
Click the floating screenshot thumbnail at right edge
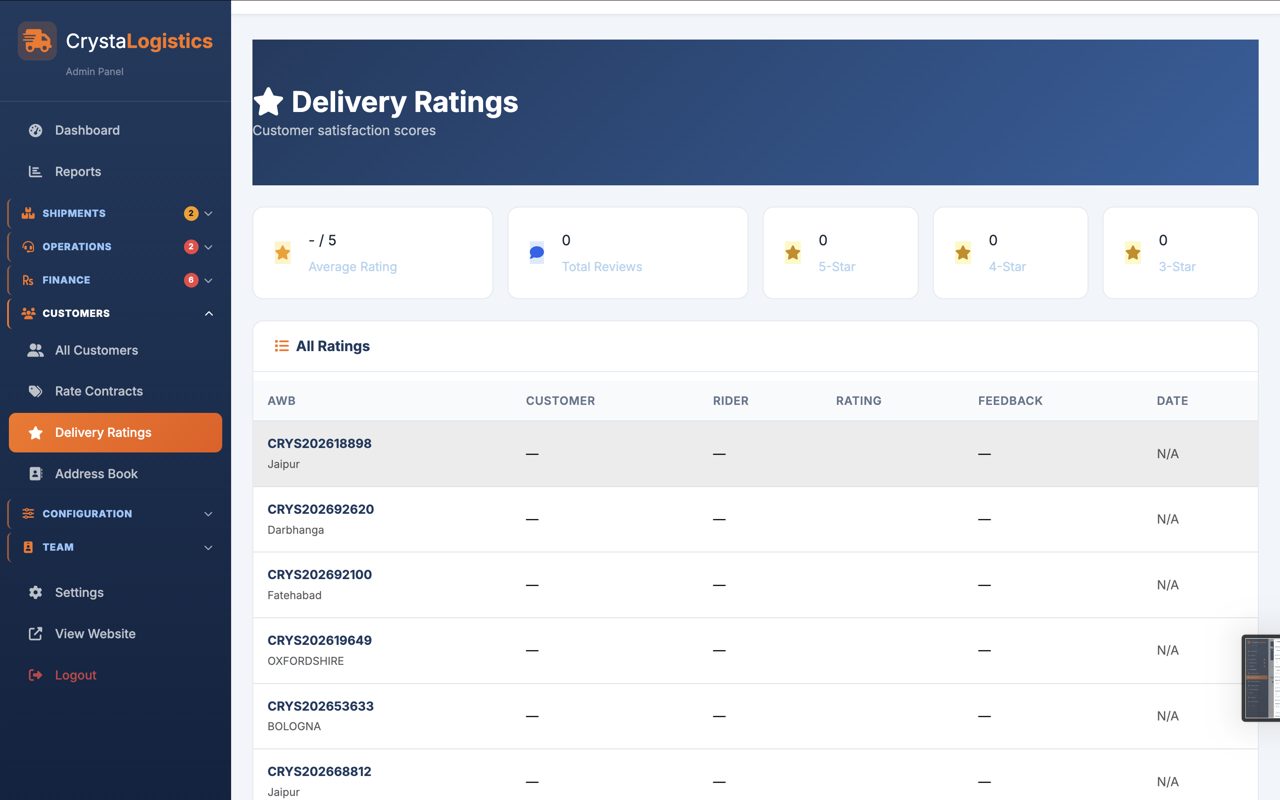[1261, 678]
